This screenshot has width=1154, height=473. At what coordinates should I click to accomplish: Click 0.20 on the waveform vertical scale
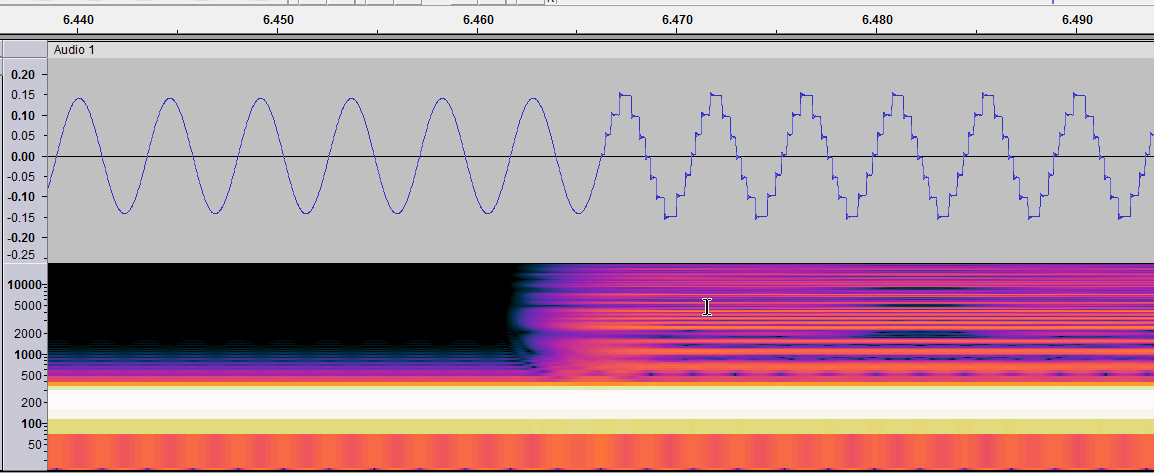click(22, 75)
